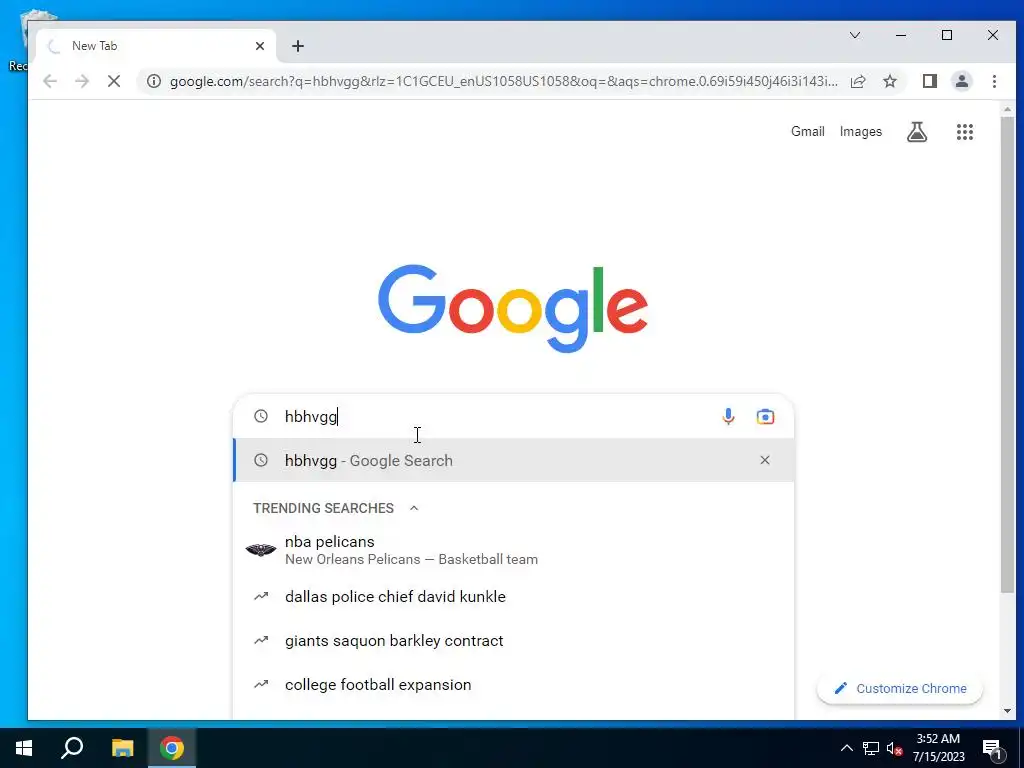
Task: Open Windows Start menu
Action: click(24, 748)
